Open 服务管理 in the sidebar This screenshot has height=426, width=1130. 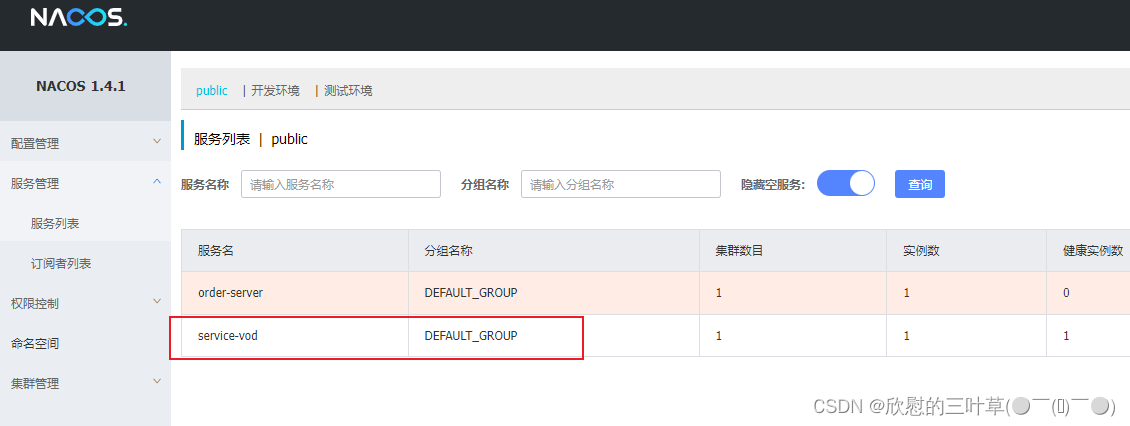tap(35, 184)
